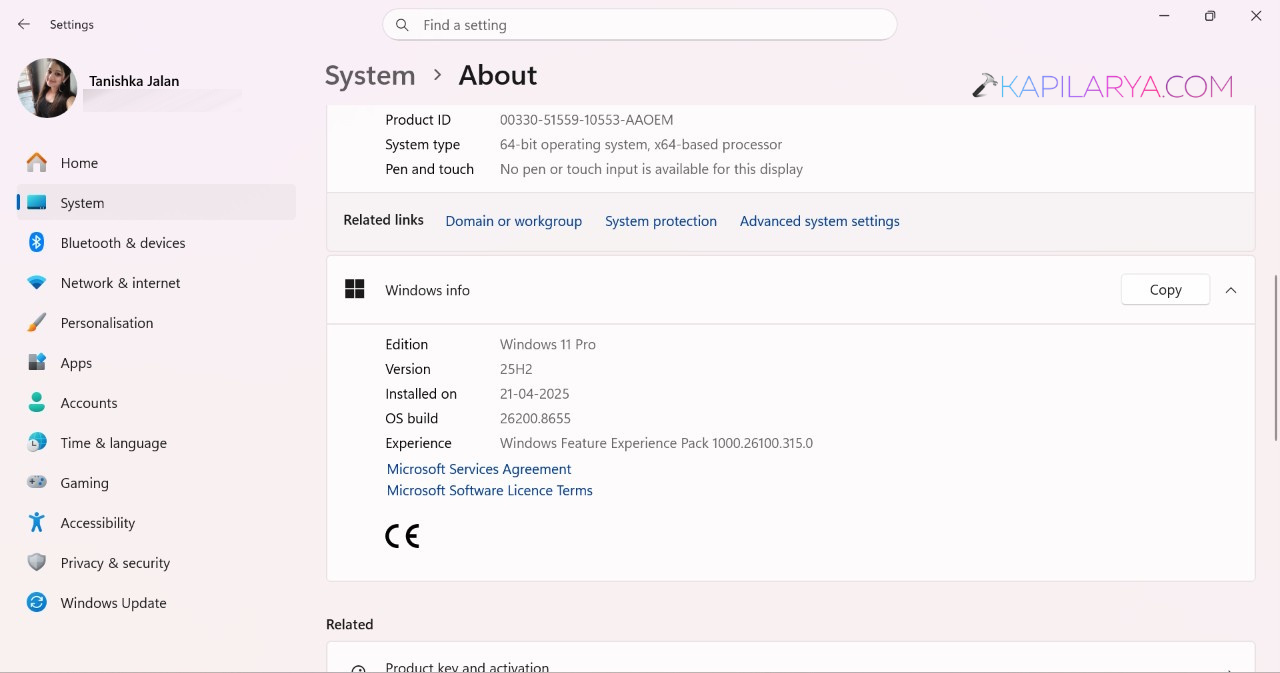Viewport: 1280px width, 673px height.
Task: Collapse the Windows info section chevron
Action: tap(1231, 290)
